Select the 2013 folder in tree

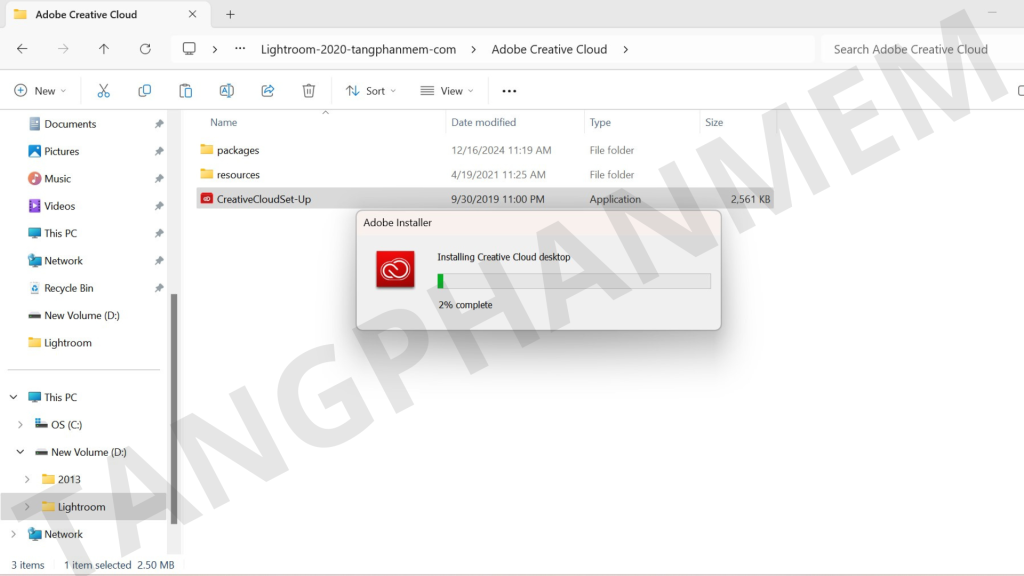point(69,479)
